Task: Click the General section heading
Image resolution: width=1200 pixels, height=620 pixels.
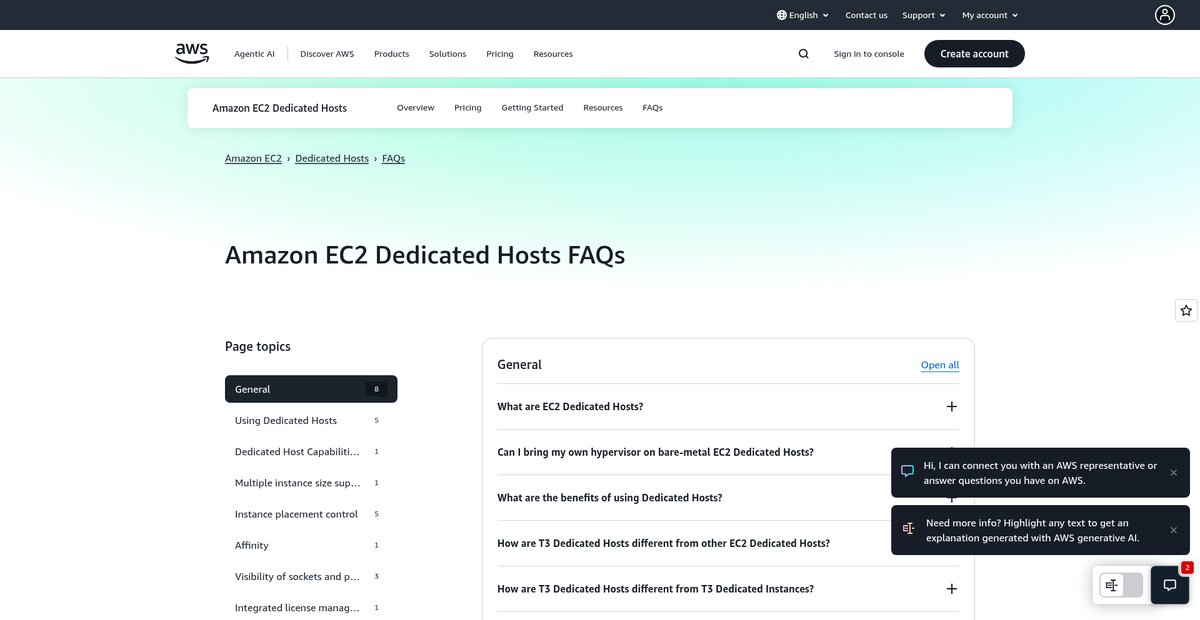Action: point(519,365)
